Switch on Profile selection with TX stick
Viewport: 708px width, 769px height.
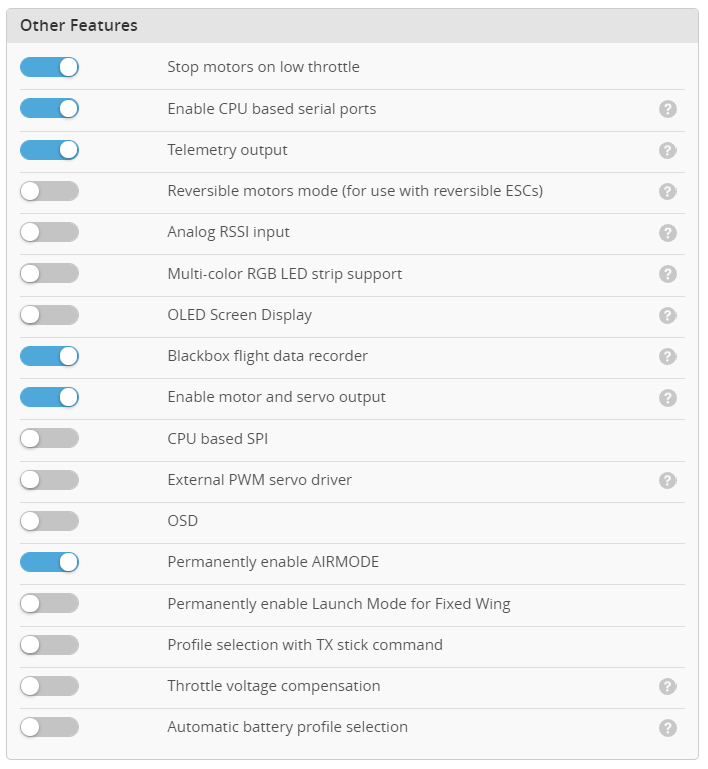click(x=49, y=645)
